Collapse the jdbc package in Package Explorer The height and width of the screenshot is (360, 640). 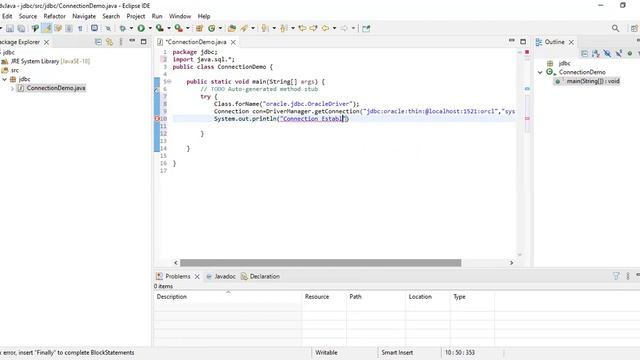click(4, 79)
